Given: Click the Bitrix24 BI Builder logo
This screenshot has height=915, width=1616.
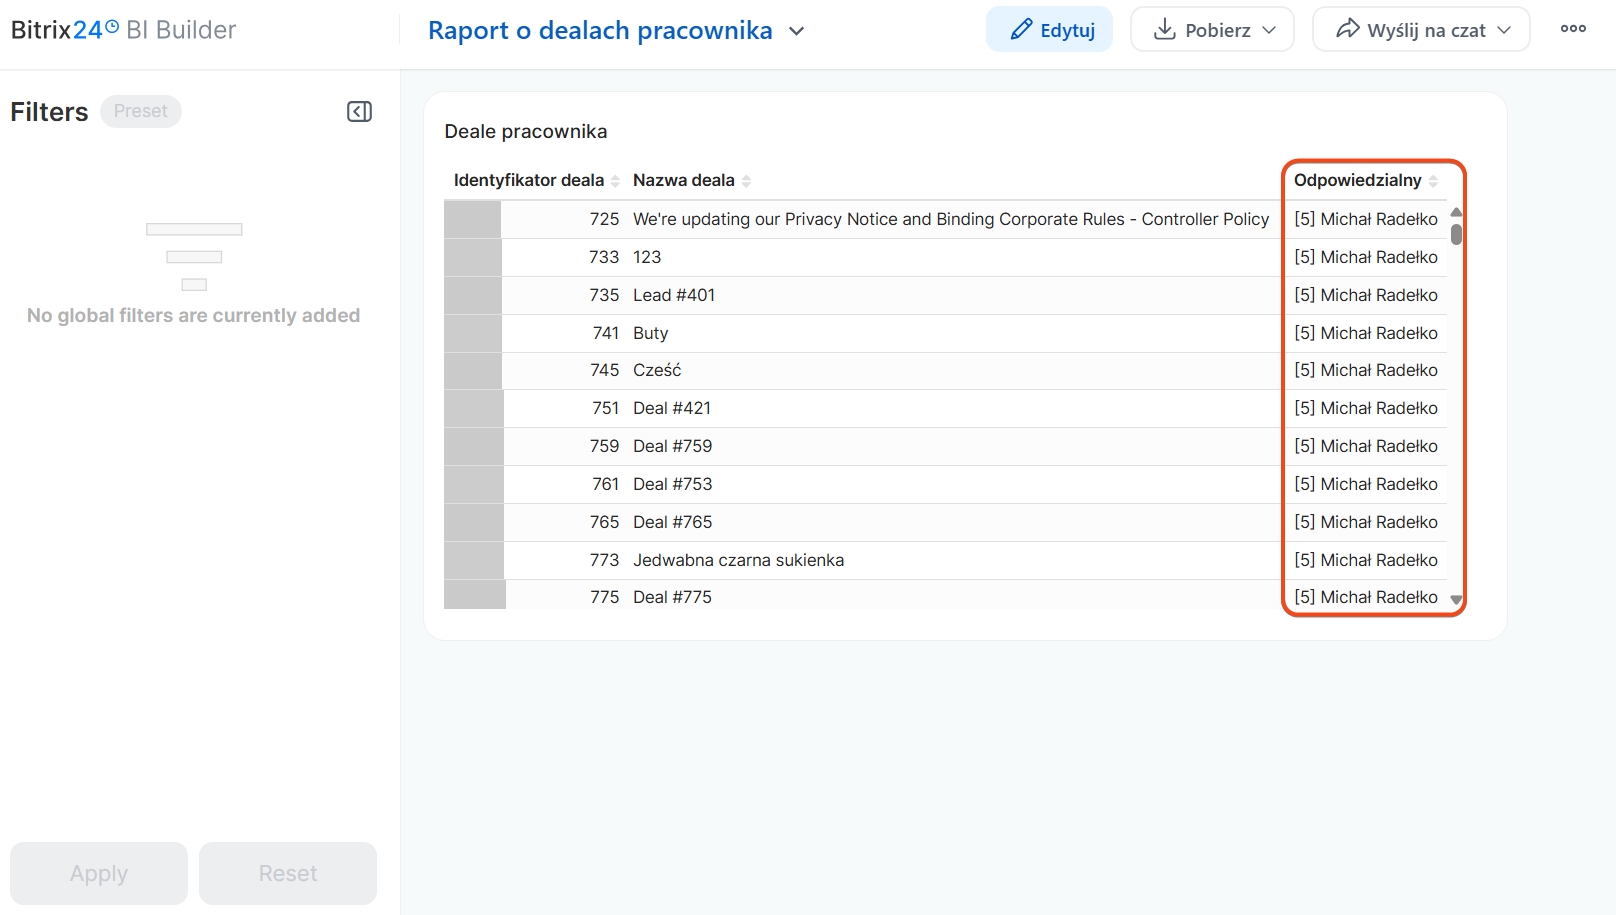Looking at the screenshot, I should pos(123,30).
